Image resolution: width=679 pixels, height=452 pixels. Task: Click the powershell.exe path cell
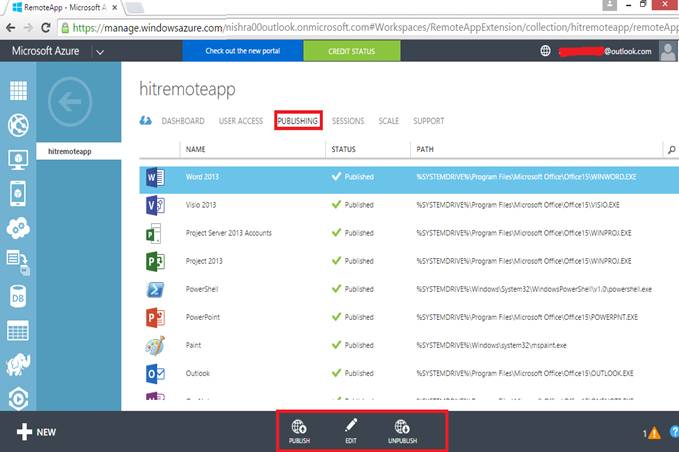[534, 289]
